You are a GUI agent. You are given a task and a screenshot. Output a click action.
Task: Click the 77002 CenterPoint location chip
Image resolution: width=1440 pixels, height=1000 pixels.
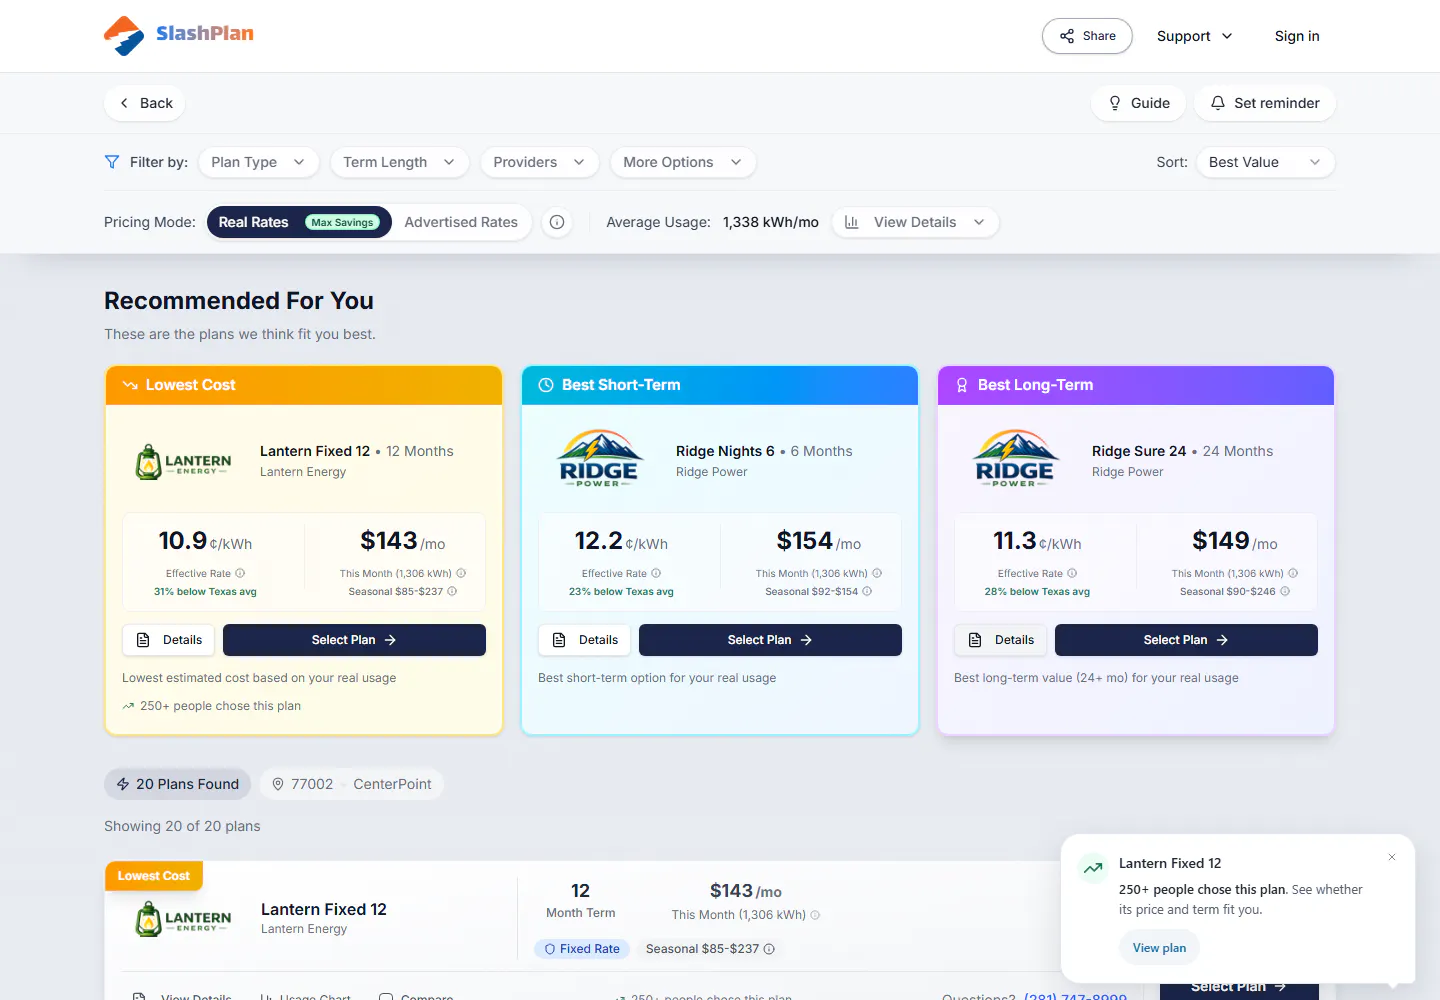(x=352, y=784)
